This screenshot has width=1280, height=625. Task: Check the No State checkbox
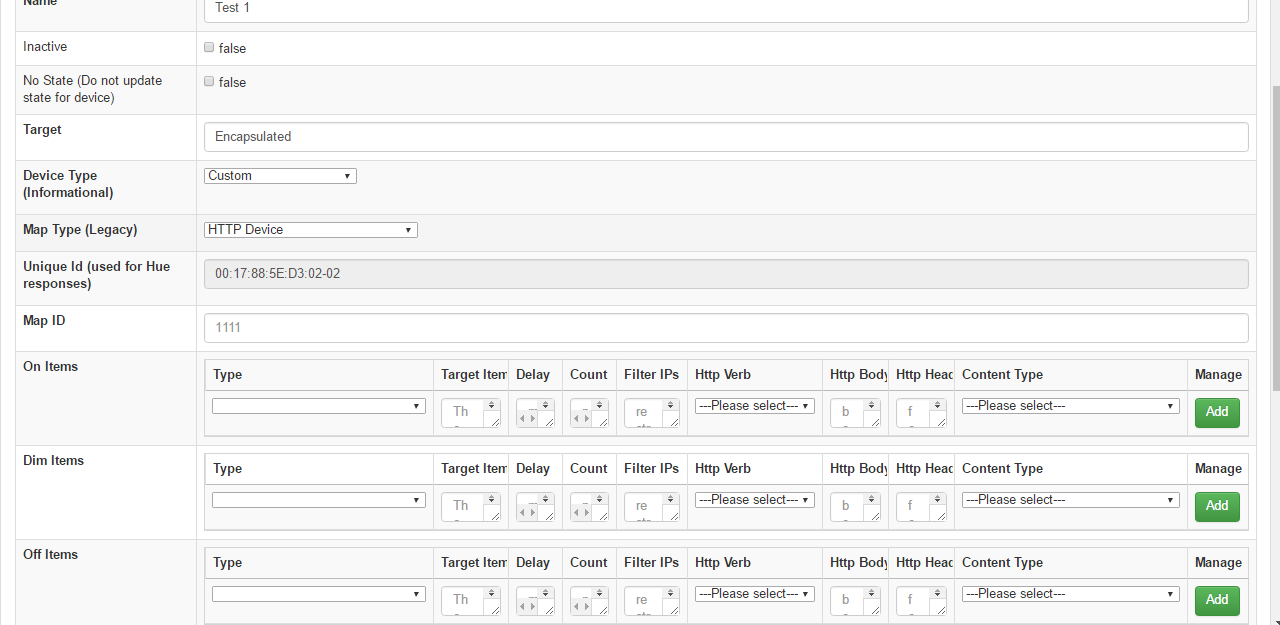click(x=209, y=81)
